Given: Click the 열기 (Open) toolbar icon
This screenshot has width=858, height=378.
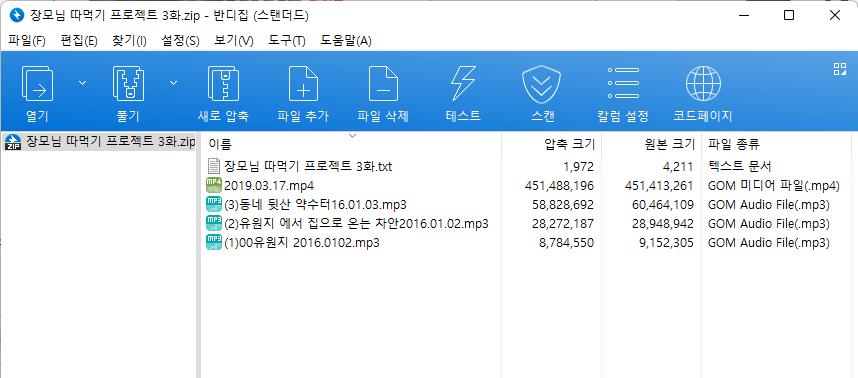Looking at the screenshot, I should [37, 84].
